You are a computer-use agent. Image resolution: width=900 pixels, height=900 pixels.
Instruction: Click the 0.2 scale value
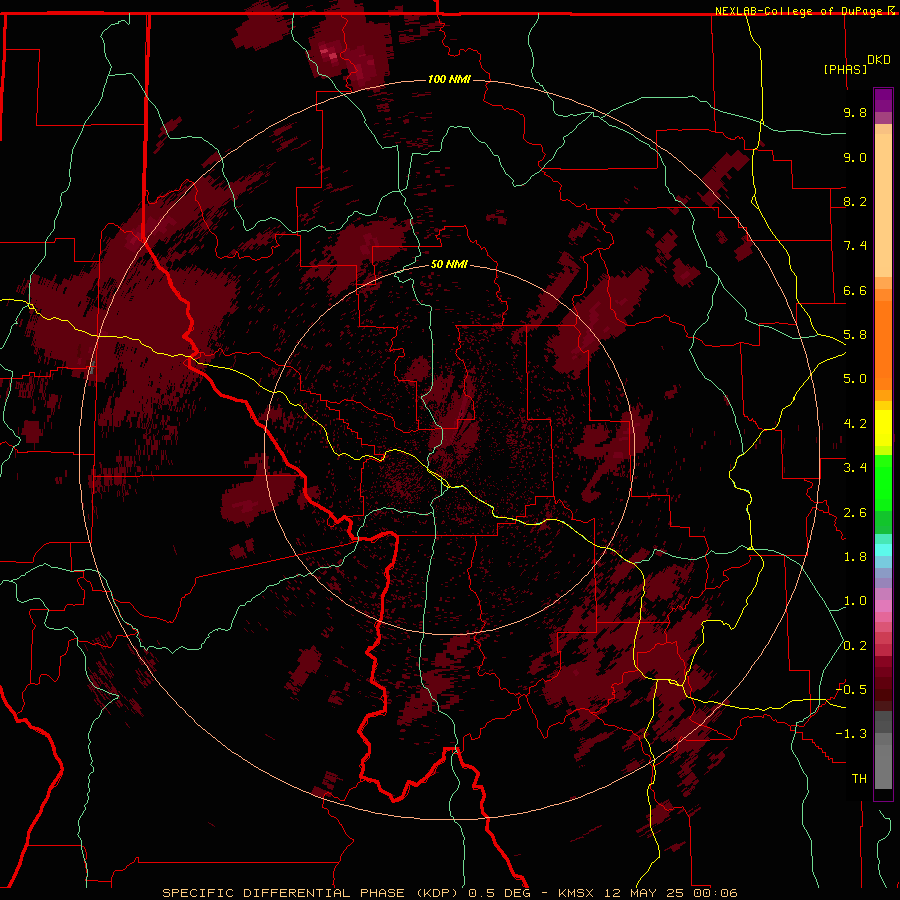point(855,646)
